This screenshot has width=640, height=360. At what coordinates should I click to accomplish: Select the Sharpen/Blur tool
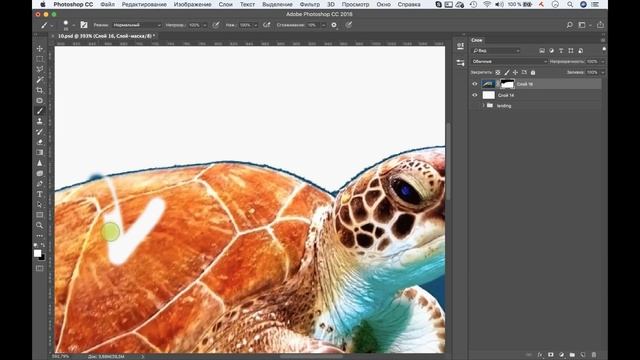tap(40, 163)
